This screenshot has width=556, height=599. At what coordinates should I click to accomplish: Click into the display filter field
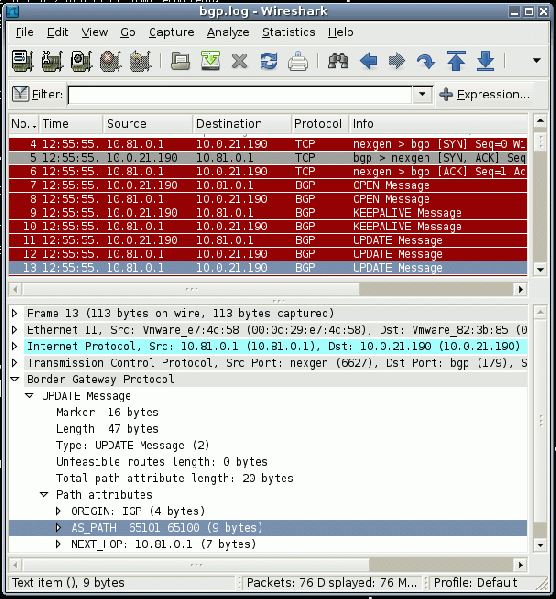click(x=240, y=94)
